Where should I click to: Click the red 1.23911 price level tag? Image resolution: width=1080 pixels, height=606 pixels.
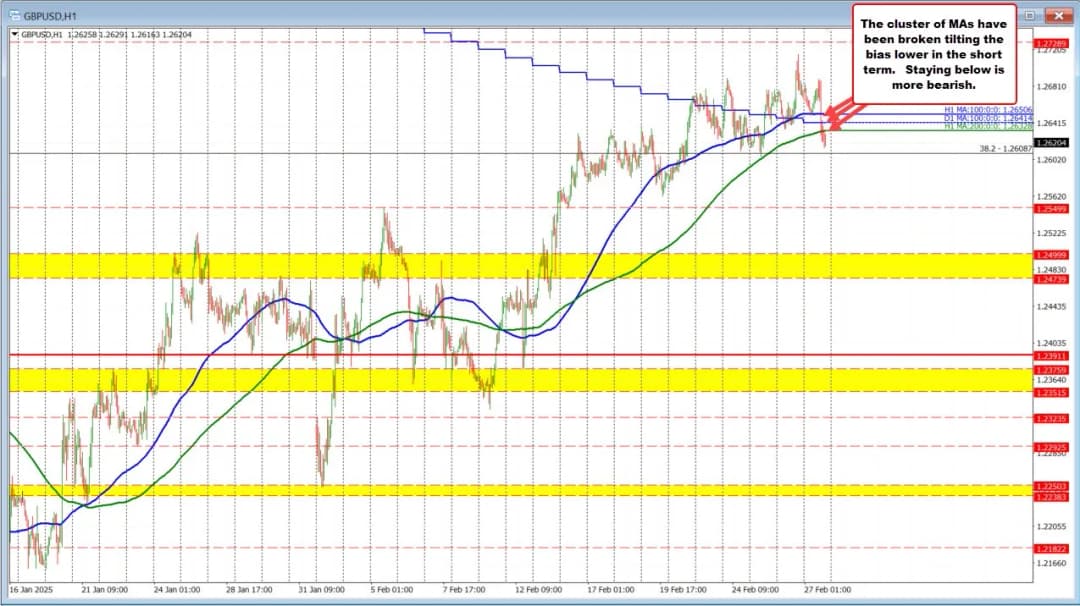pos(1054,355)
